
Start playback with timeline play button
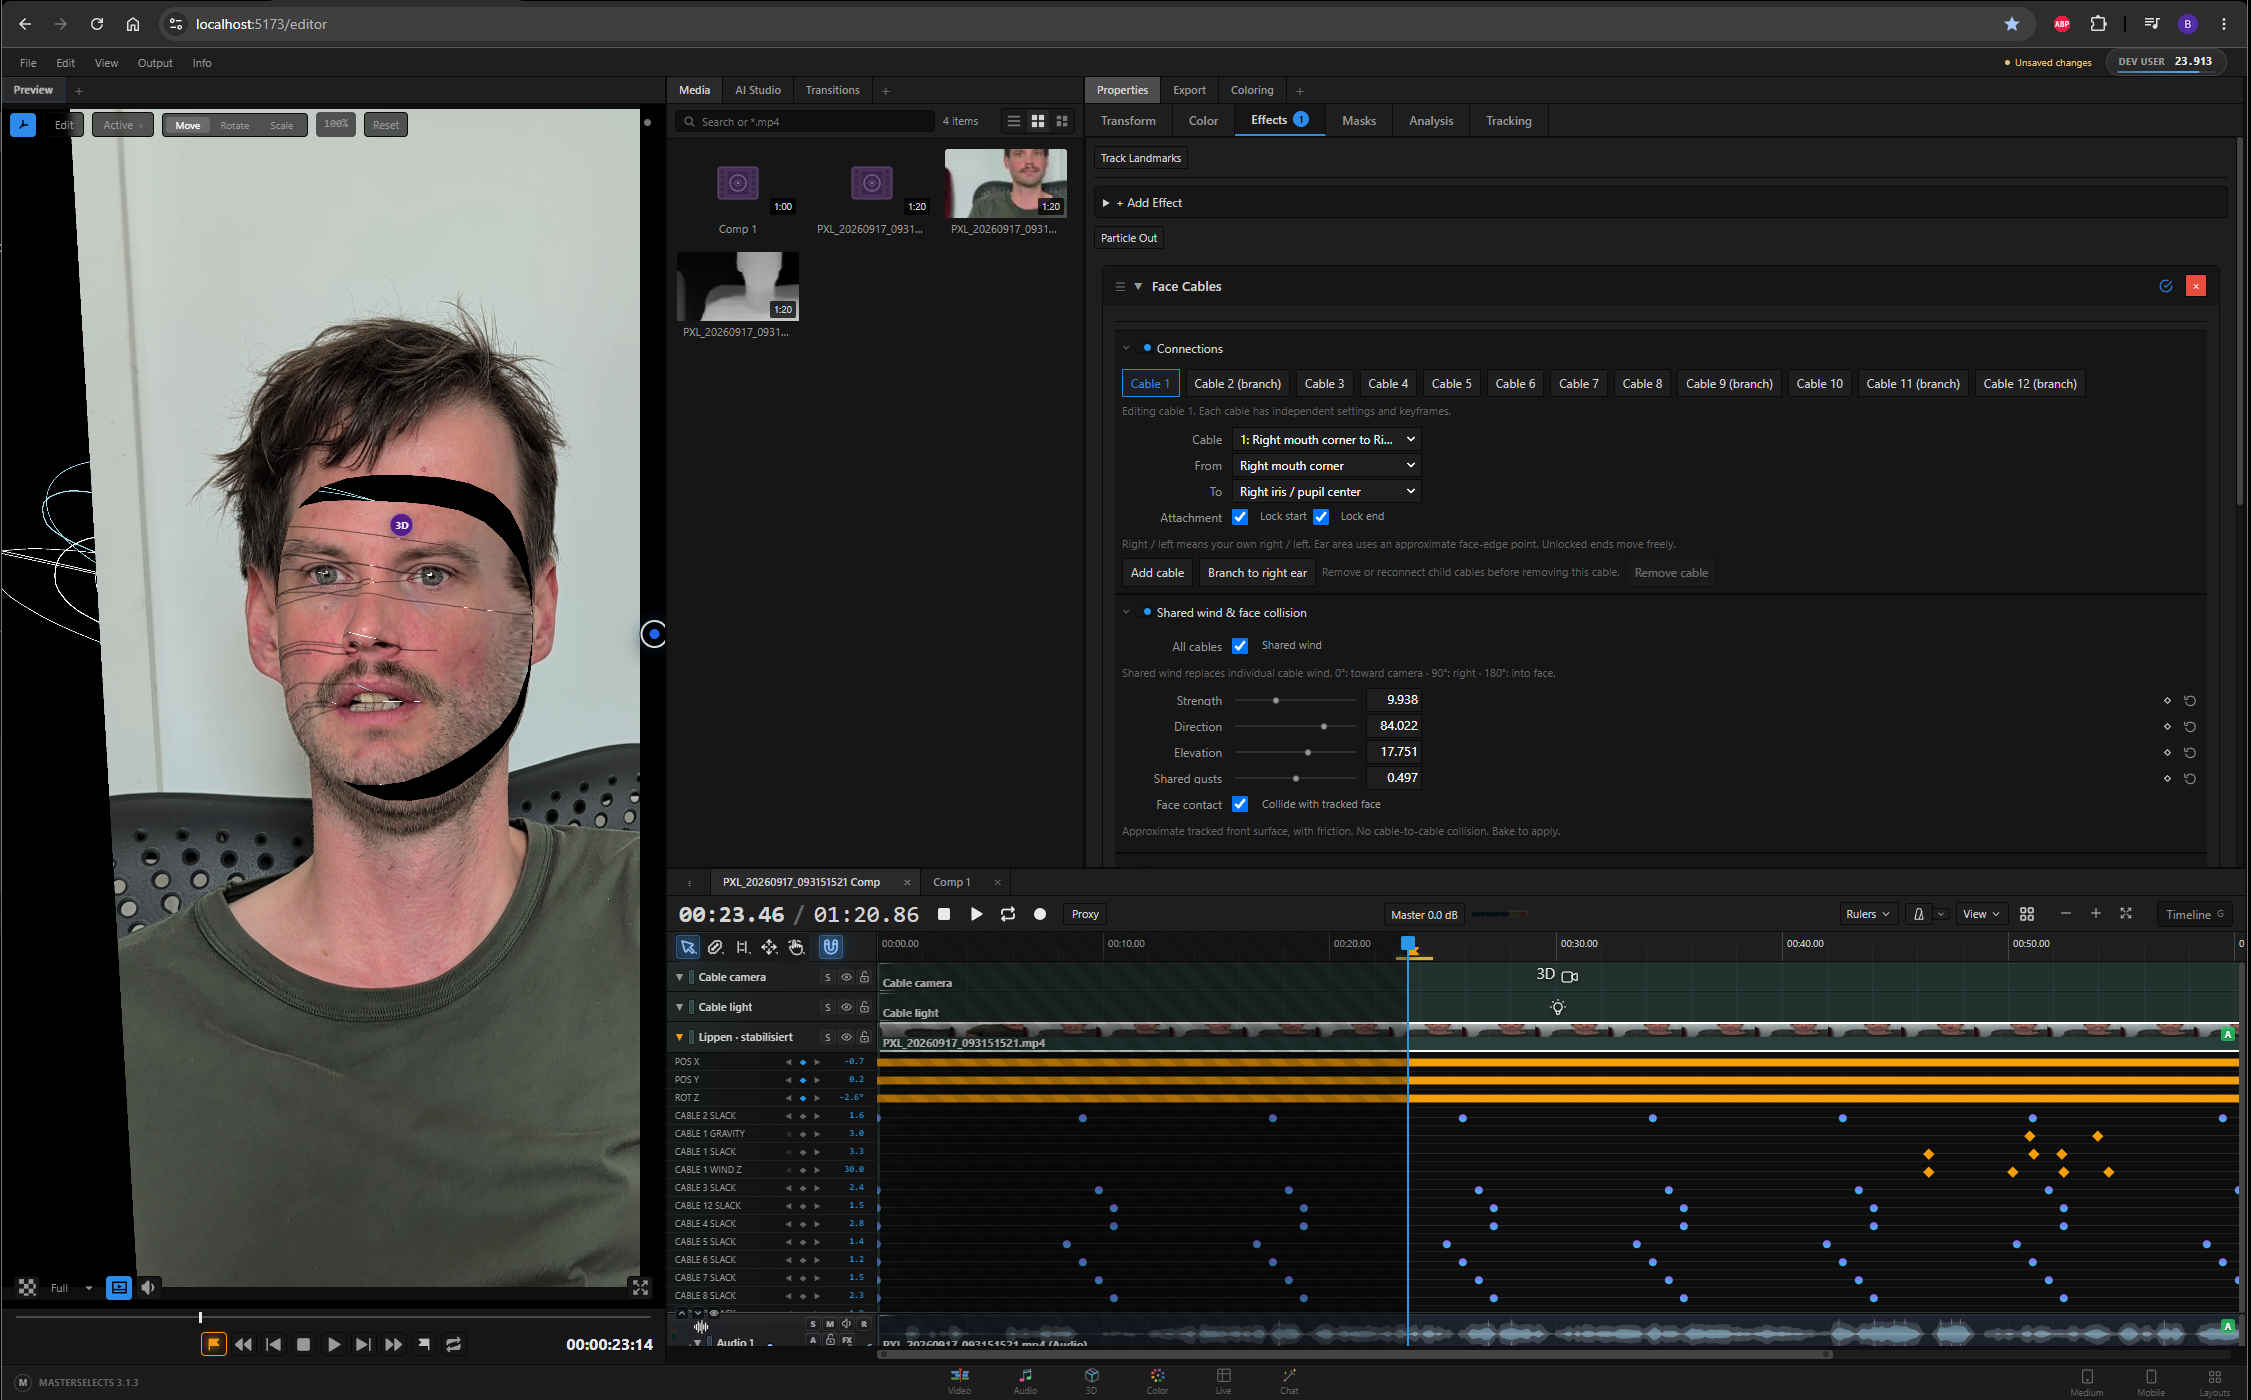pyautogui.click(x=977, y=914)
